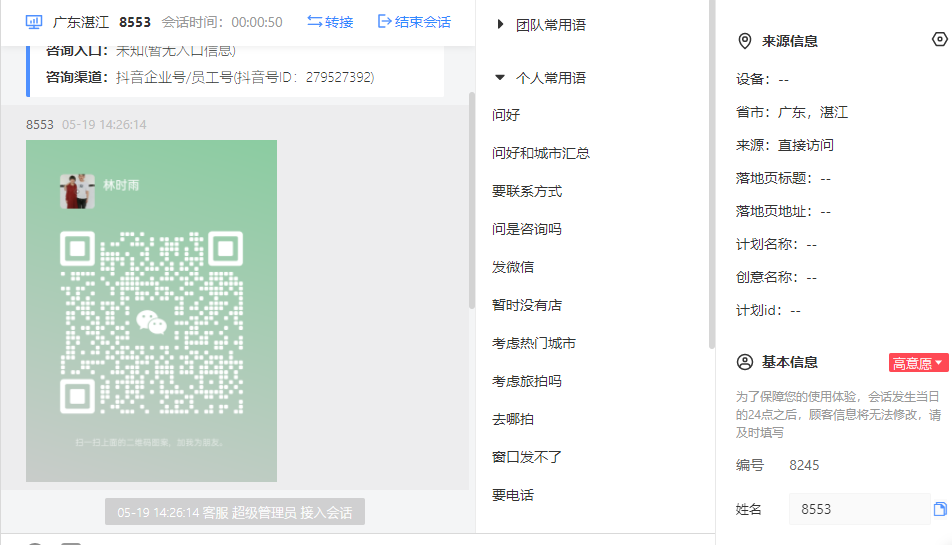Select the 问好 quick phrase
Image resolution: width=952 pixels, height=545 pixels.
[506, 115]
